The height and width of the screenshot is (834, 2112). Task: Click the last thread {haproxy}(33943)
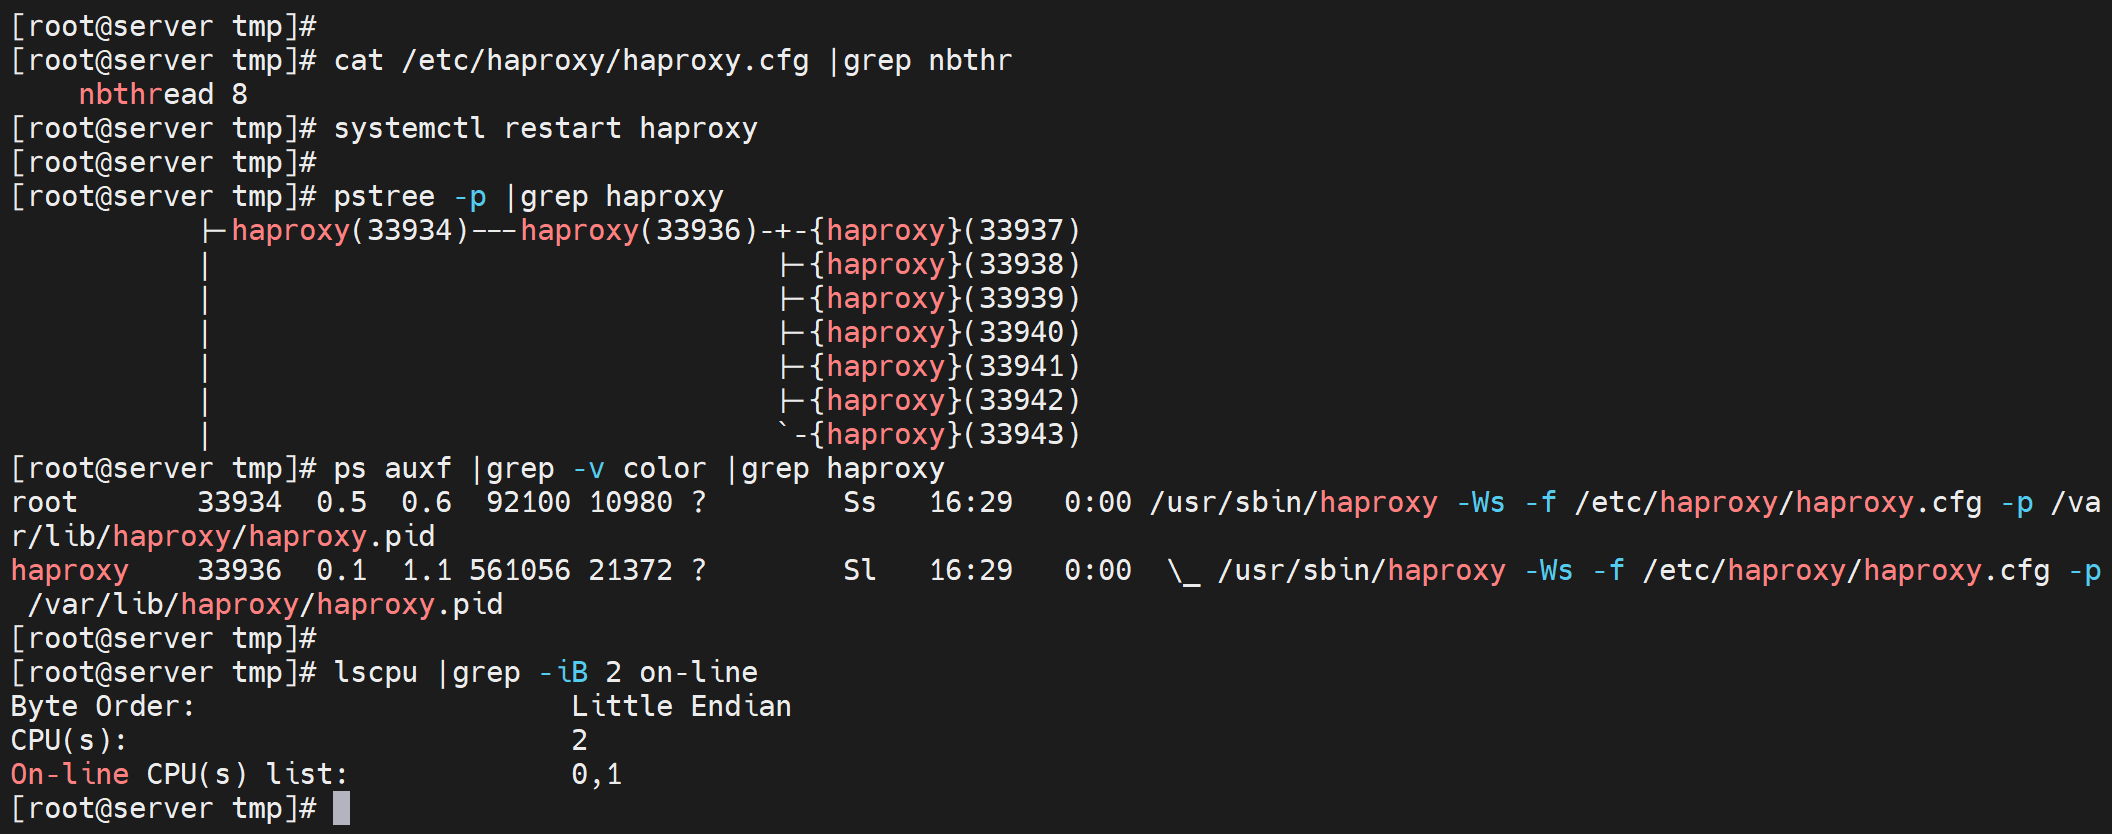(945, 434)
